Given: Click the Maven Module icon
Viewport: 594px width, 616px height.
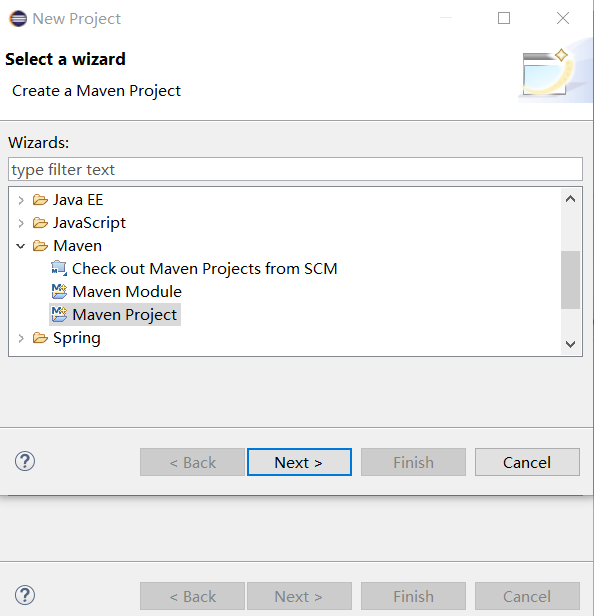Looking at the screenshot, I should click(59, 292).
